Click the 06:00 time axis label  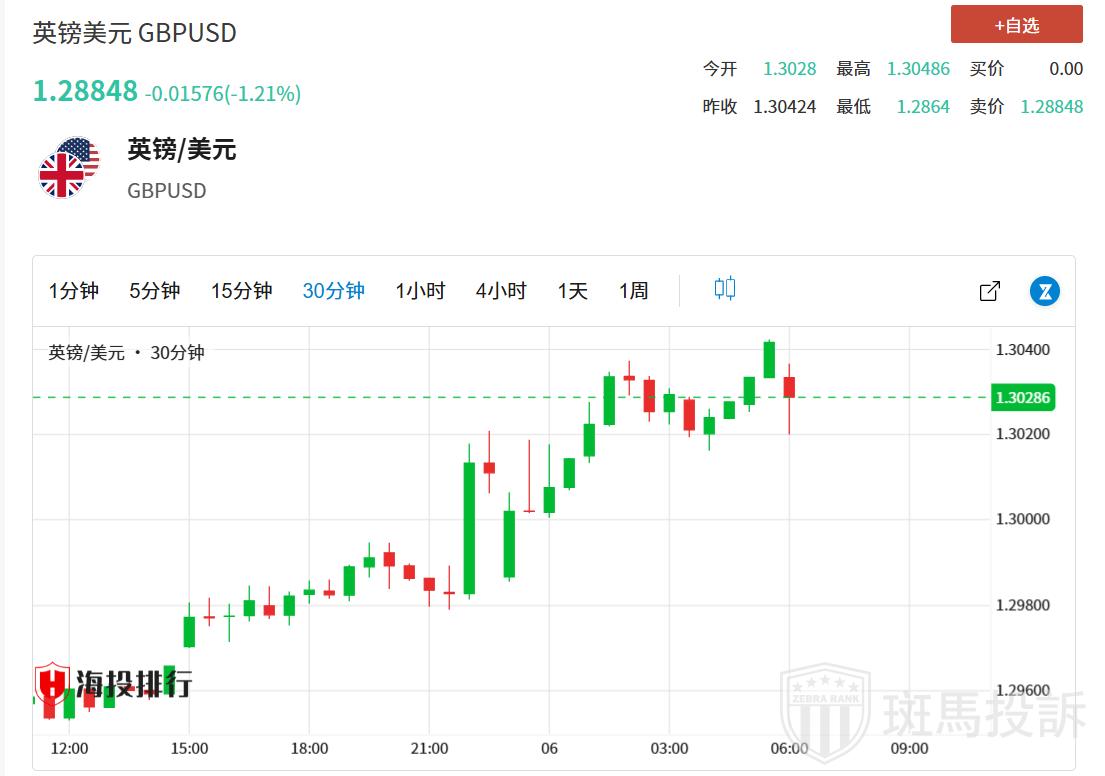789,748
